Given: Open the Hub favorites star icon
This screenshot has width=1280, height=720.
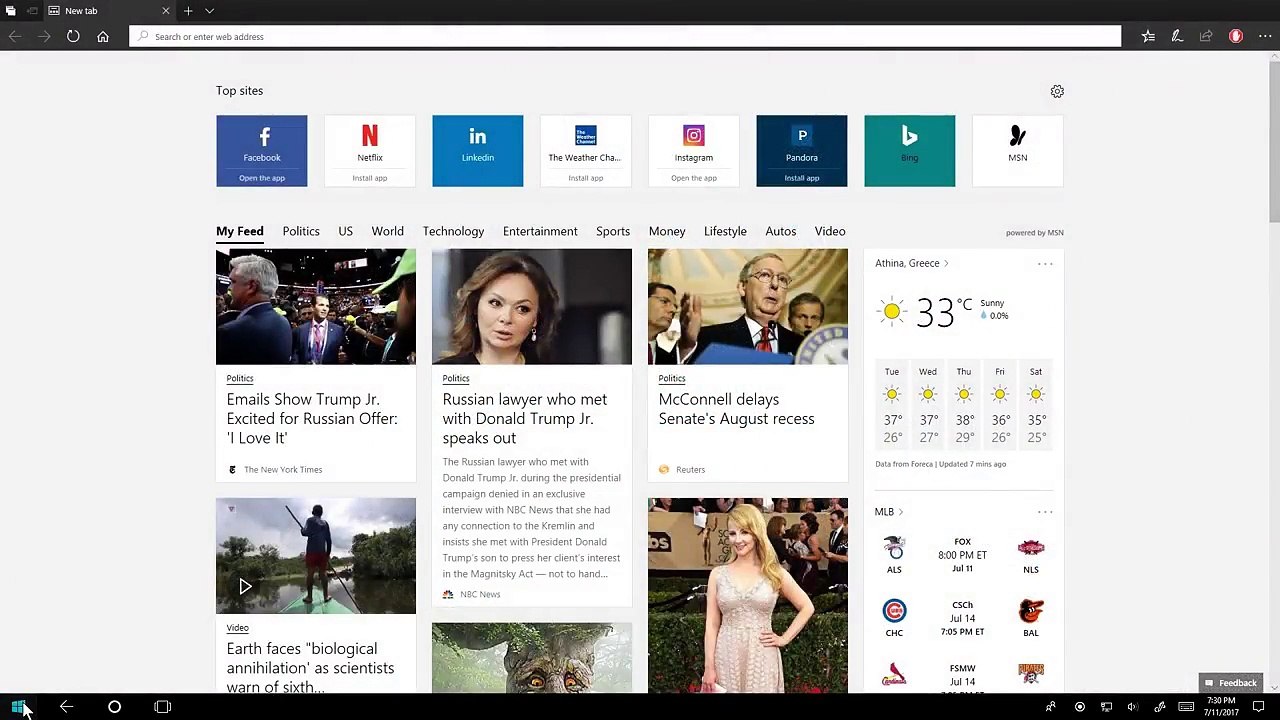Looking at the screenshot, I should (1148, 36).
